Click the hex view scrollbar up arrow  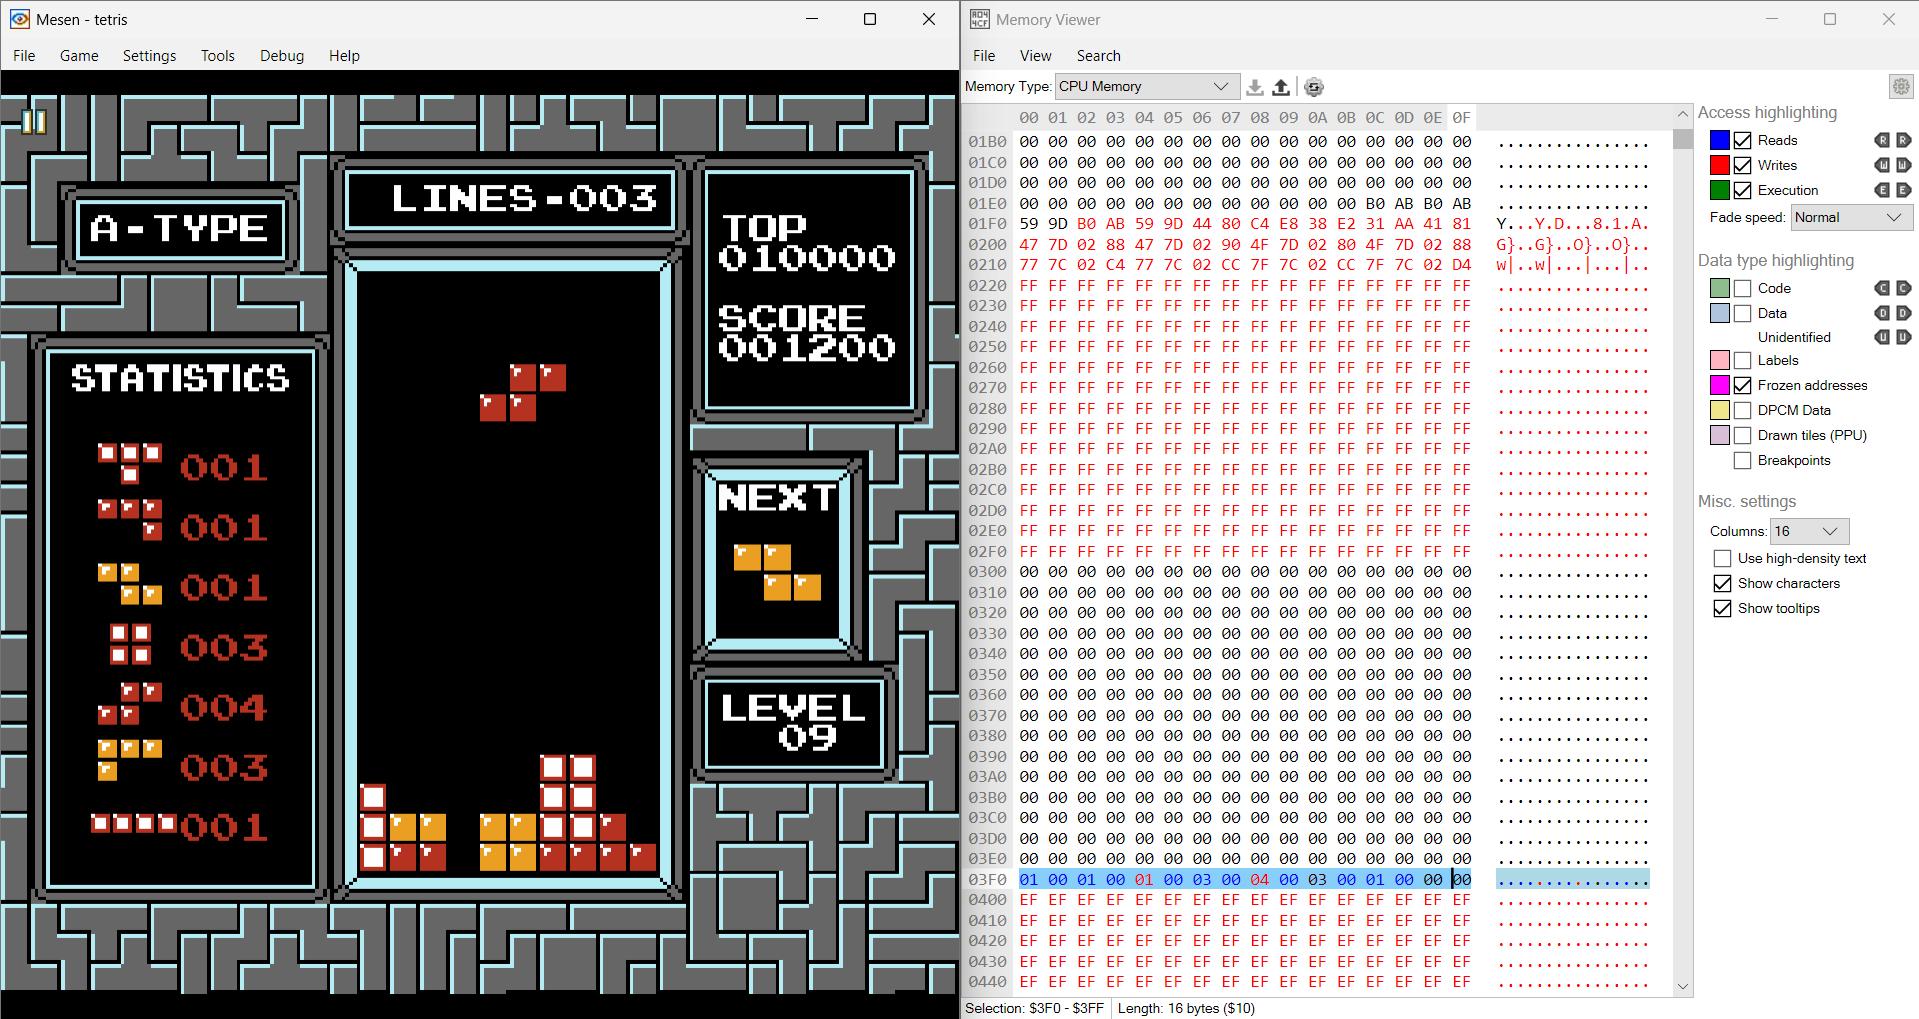[x=1683, y=115]
